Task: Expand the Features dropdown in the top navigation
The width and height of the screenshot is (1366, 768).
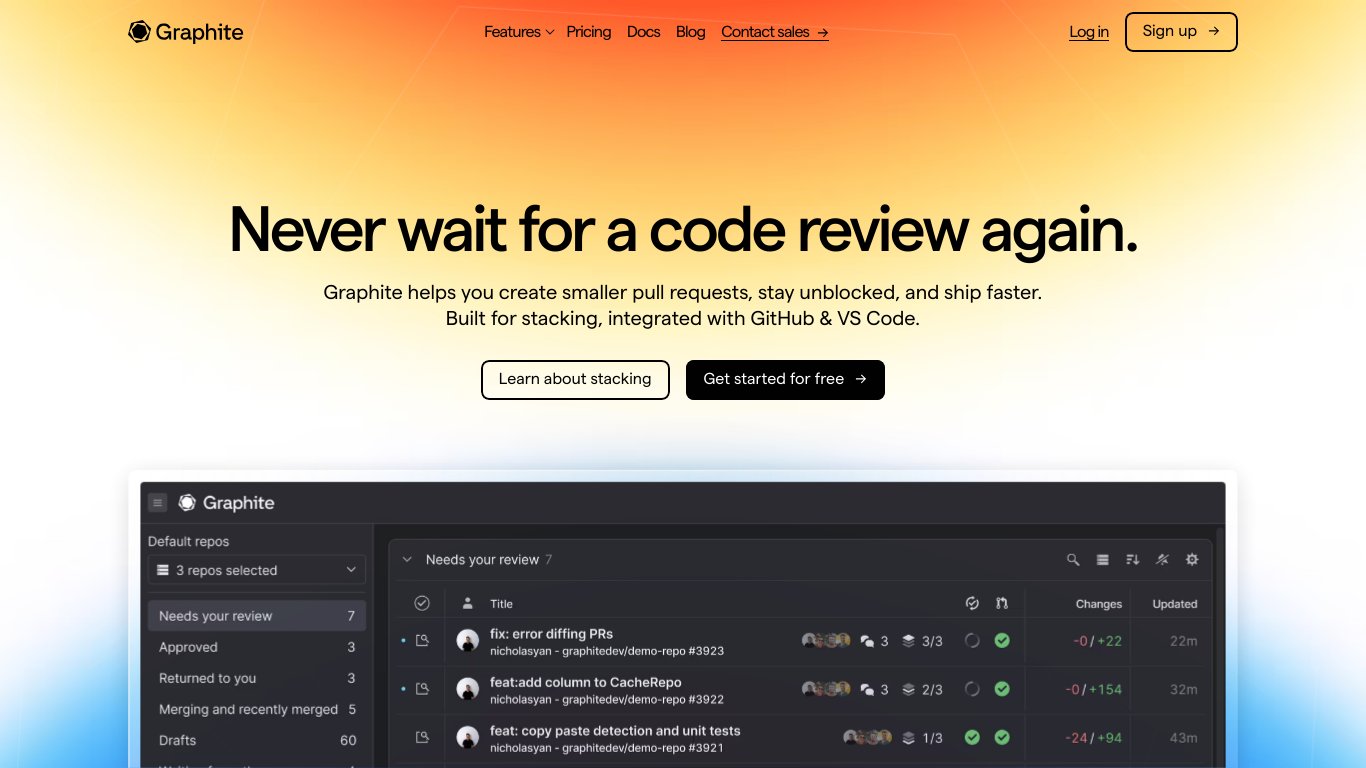Action: pyautogui.click(x=519, y=32)
